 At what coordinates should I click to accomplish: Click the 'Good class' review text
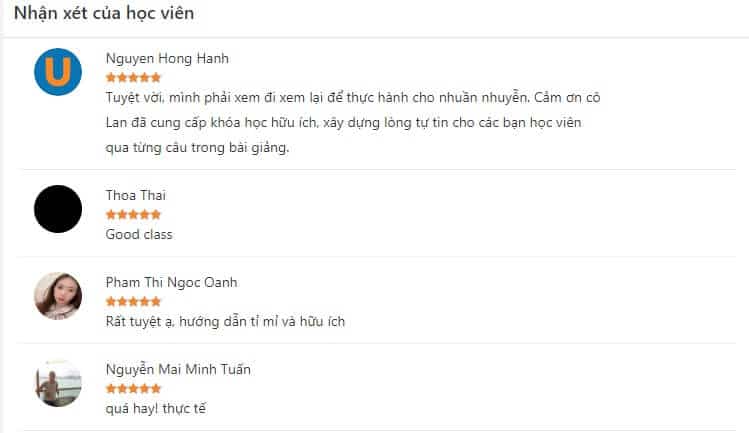(x=139, y=234)
